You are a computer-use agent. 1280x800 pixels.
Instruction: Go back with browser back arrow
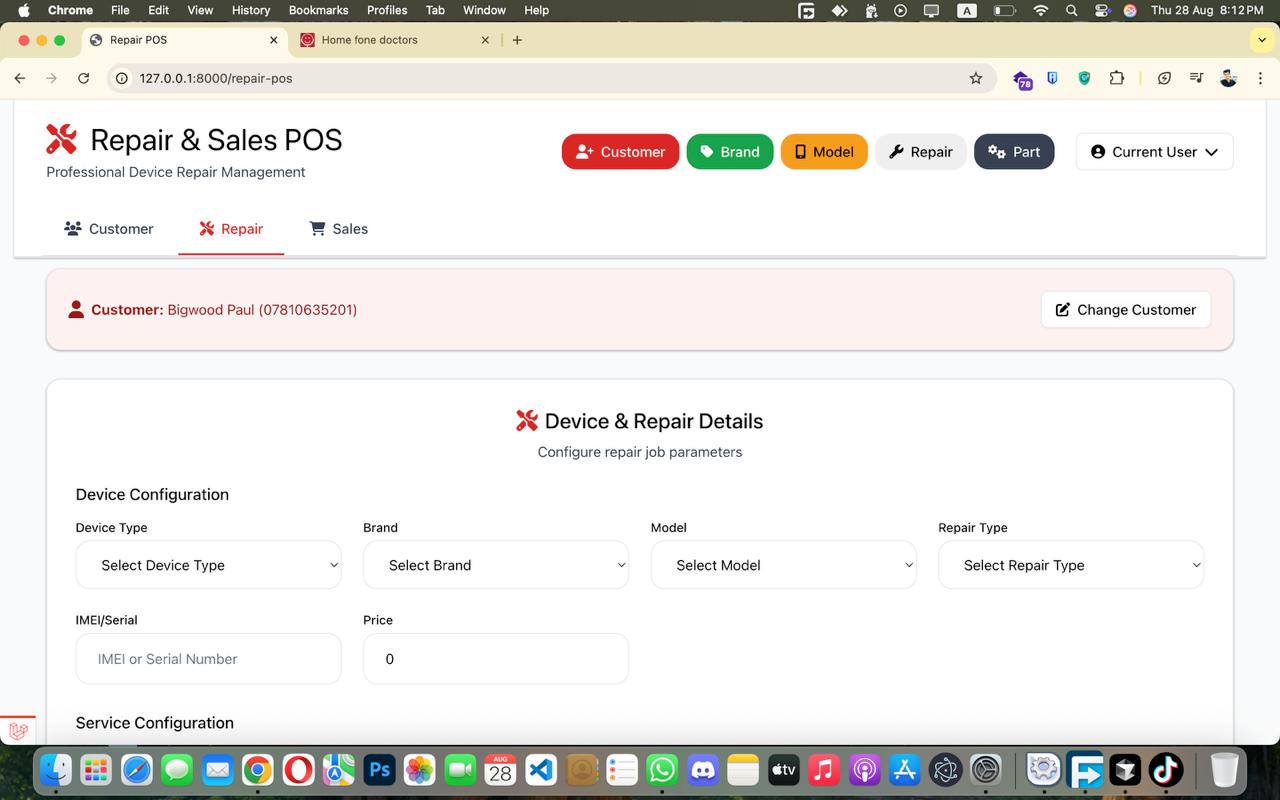pos(20,78)
